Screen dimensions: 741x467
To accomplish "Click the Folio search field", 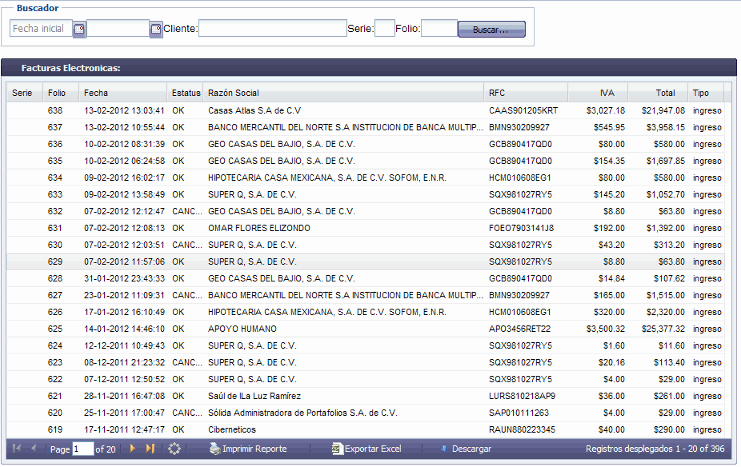I will pyautogui.click(x=439, y=28).
